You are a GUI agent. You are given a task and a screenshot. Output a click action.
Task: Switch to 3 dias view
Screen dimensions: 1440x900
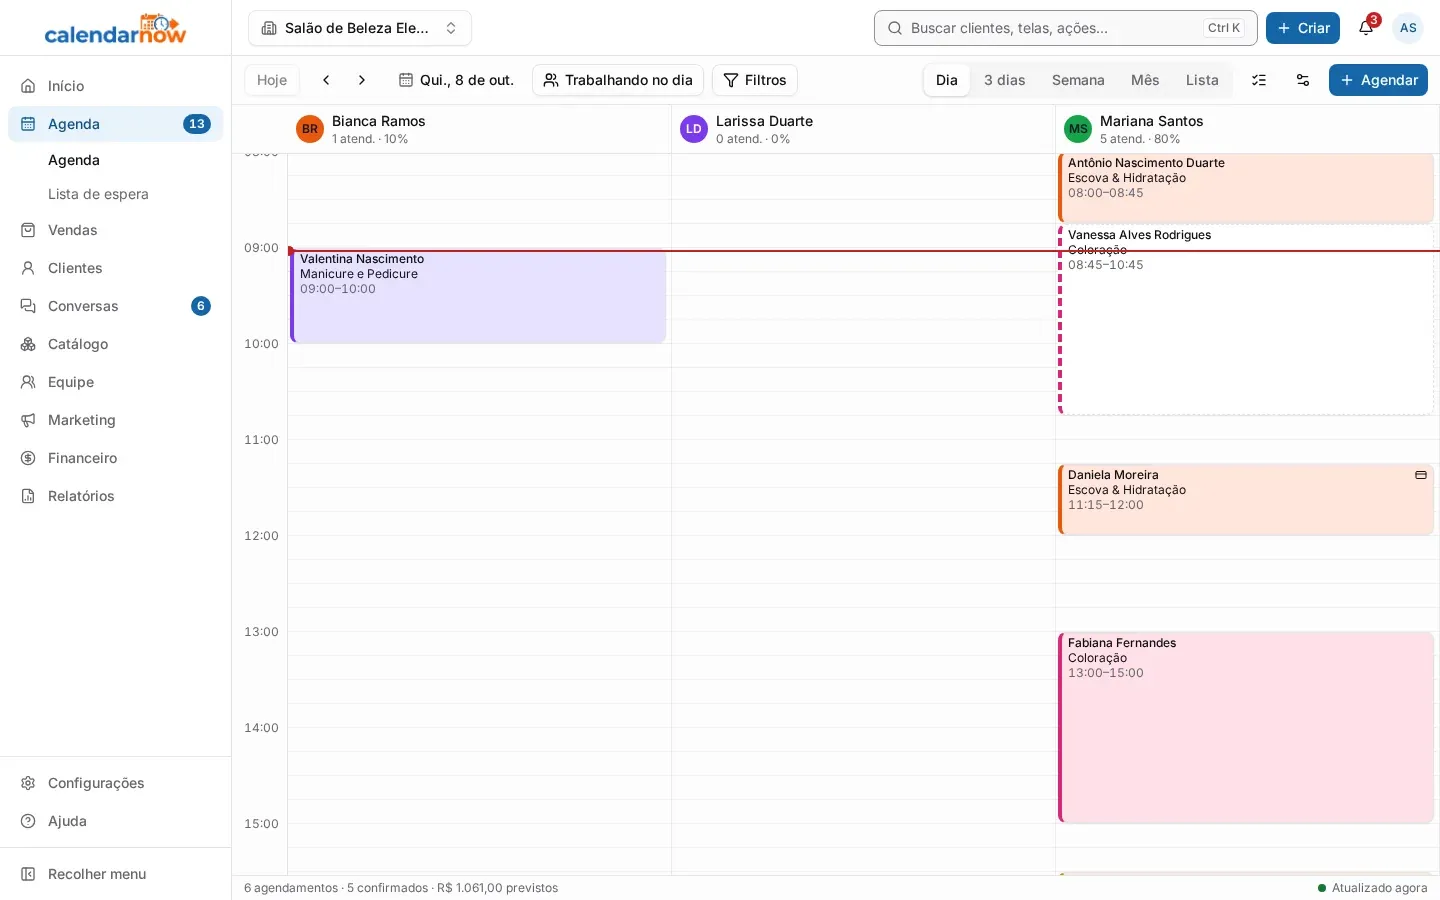coord(1005,80)
